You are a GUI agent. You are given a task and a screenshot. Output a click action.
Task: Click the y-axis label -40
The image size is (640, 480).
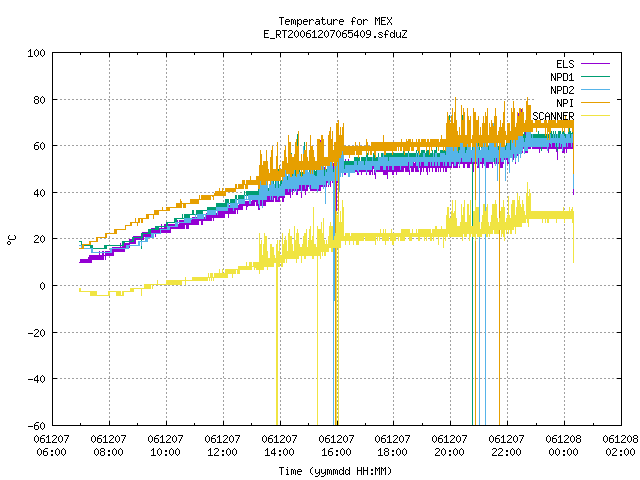[x=36, y=379]
